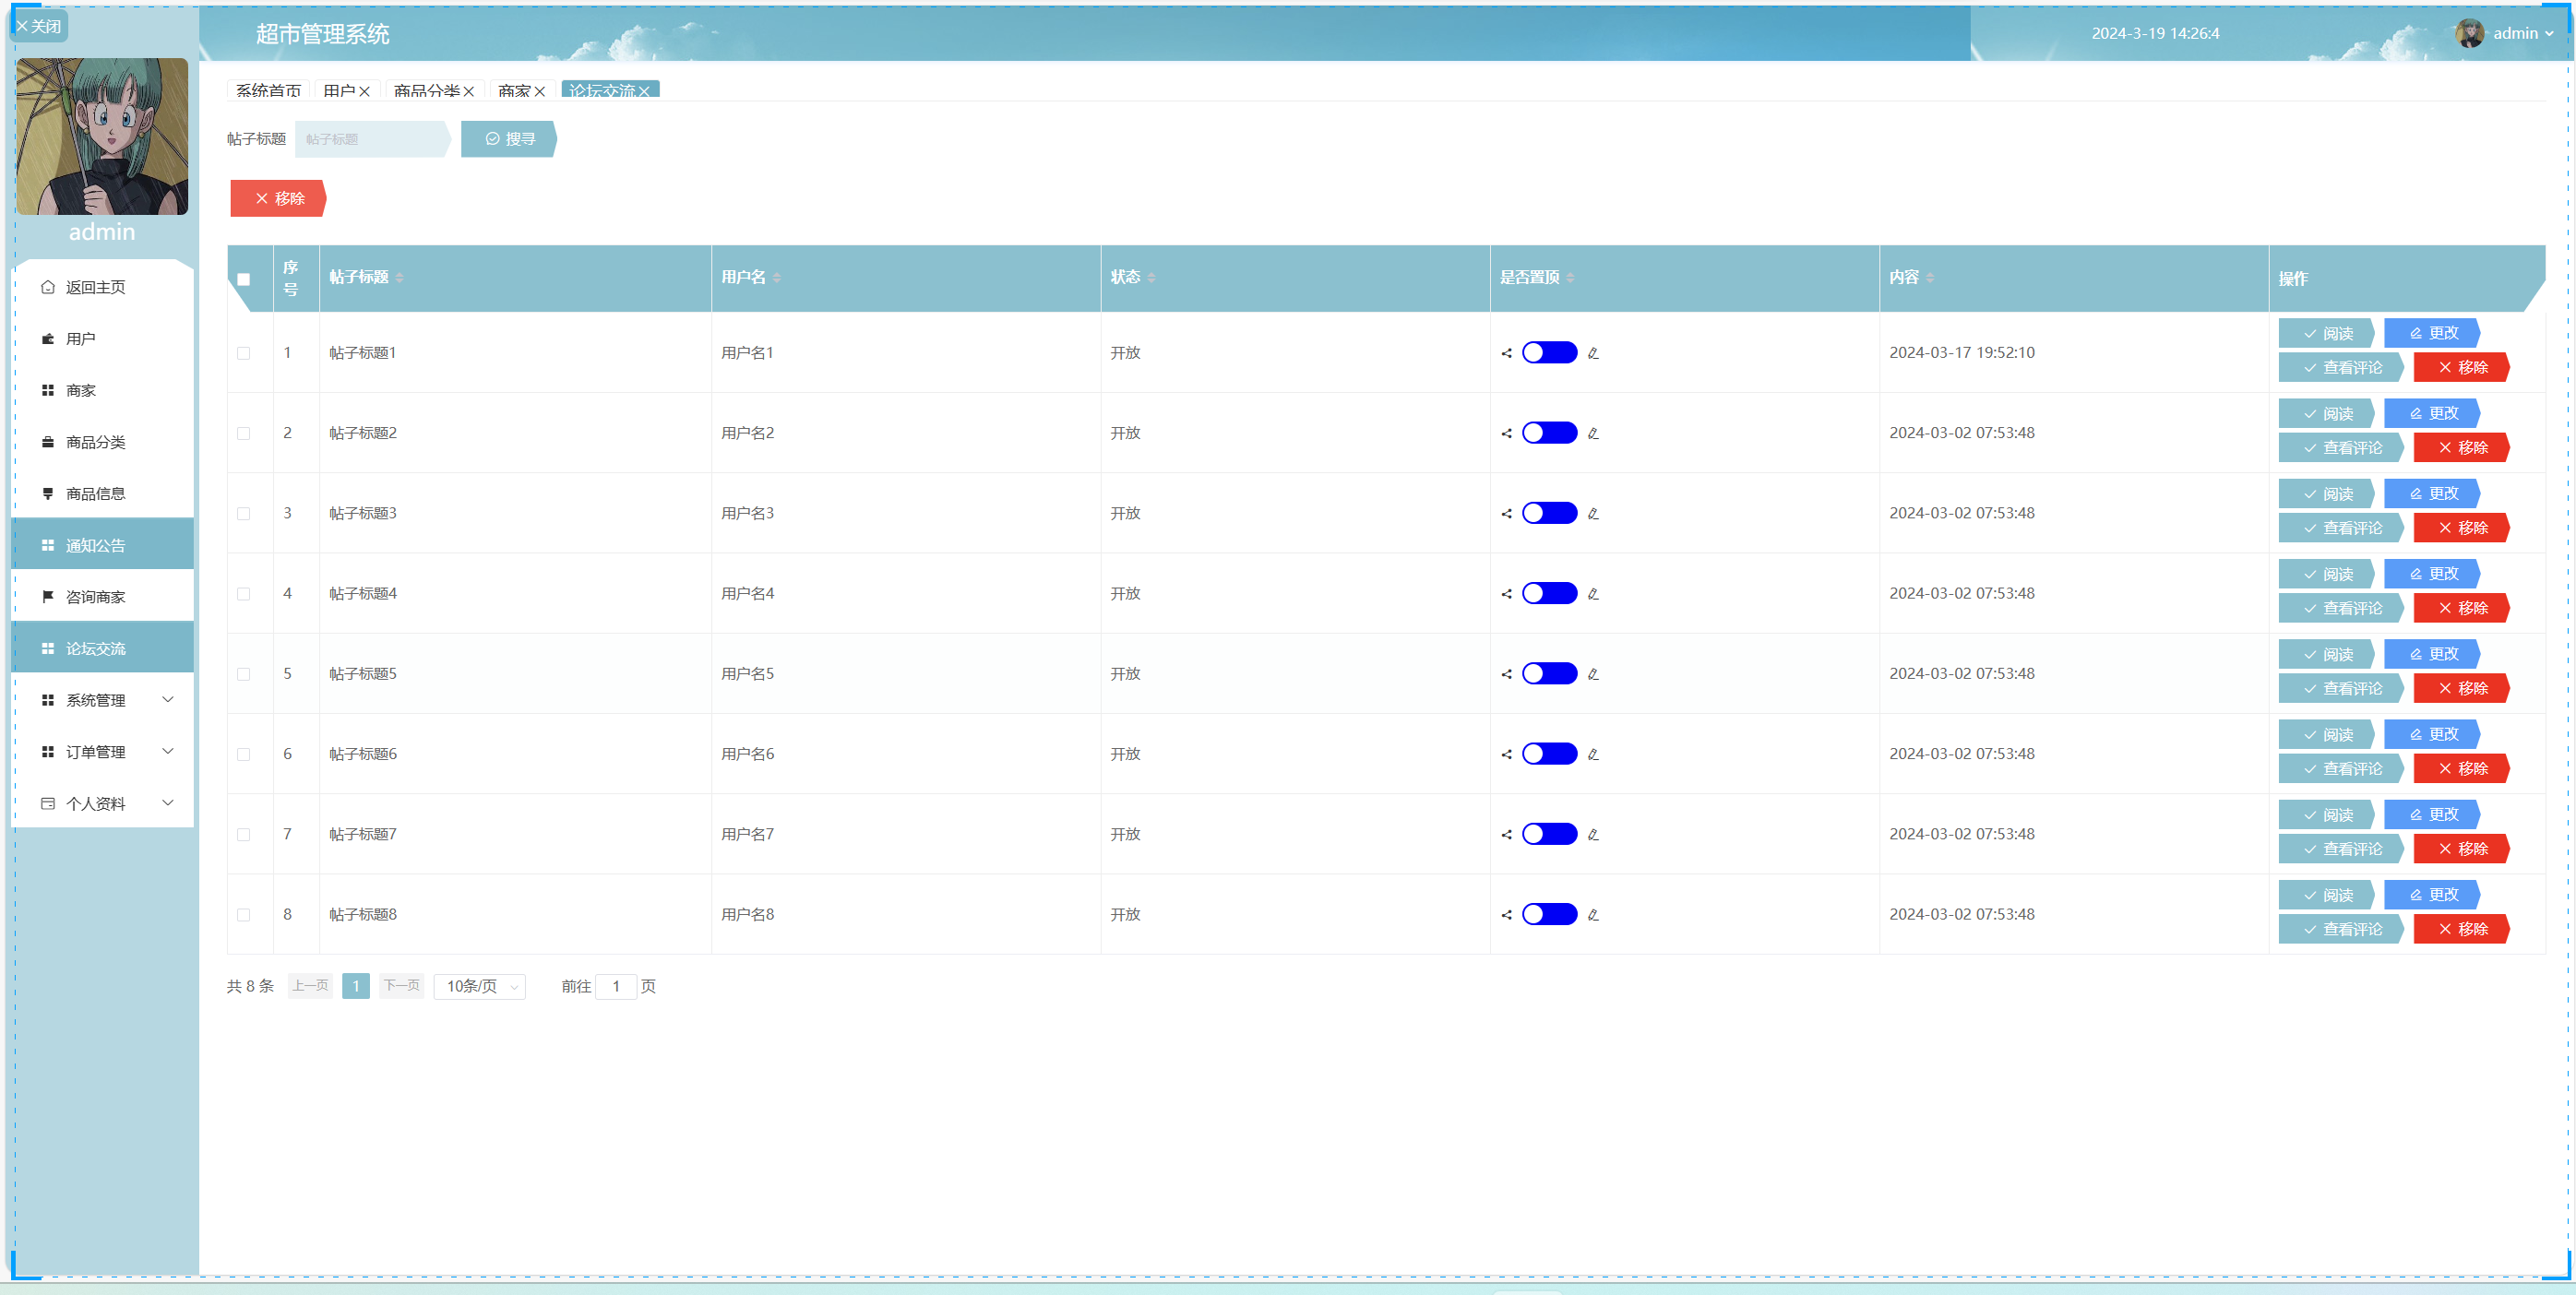Open the 10条/页 page size dropdown
The image size is (2576, 1295).
480,986
